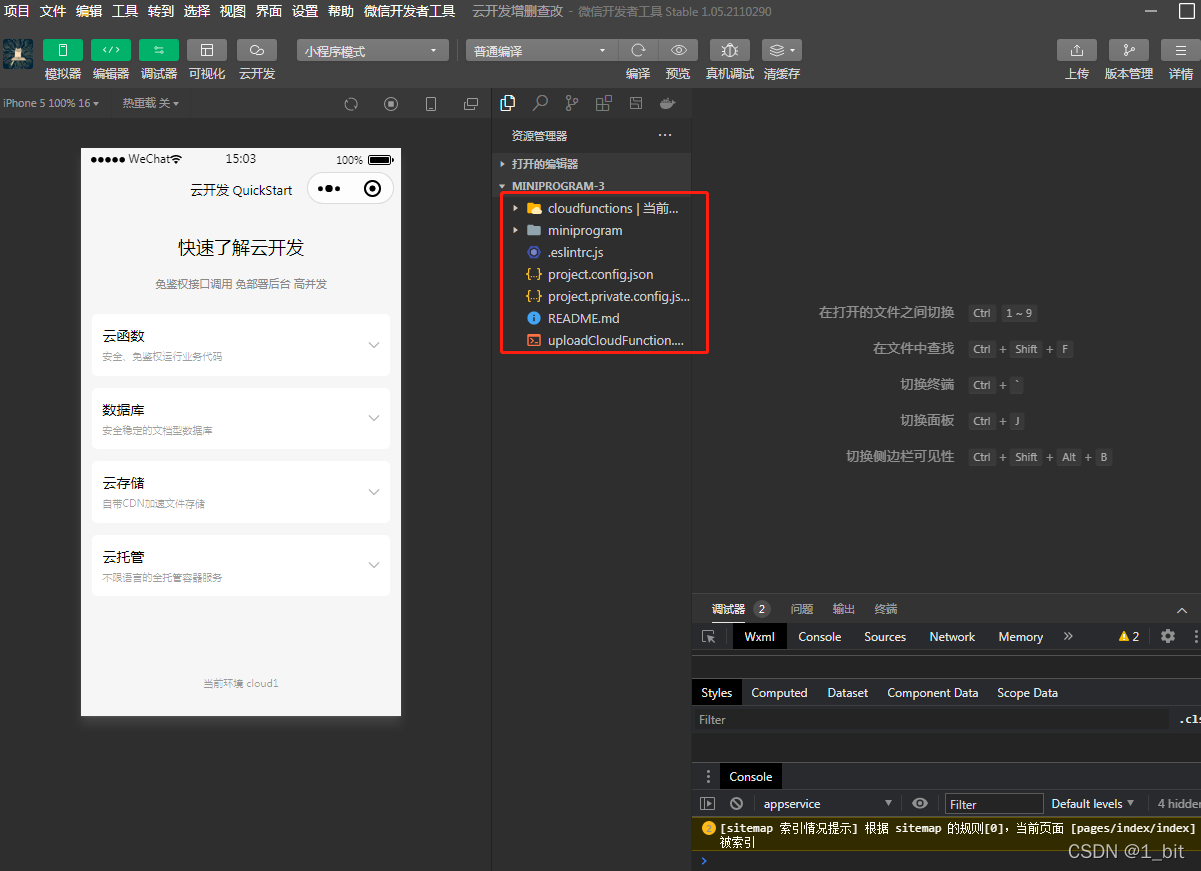Toggle the console live expression eye icon
This screenshot has width=1201, height=871.
(920, 803)
